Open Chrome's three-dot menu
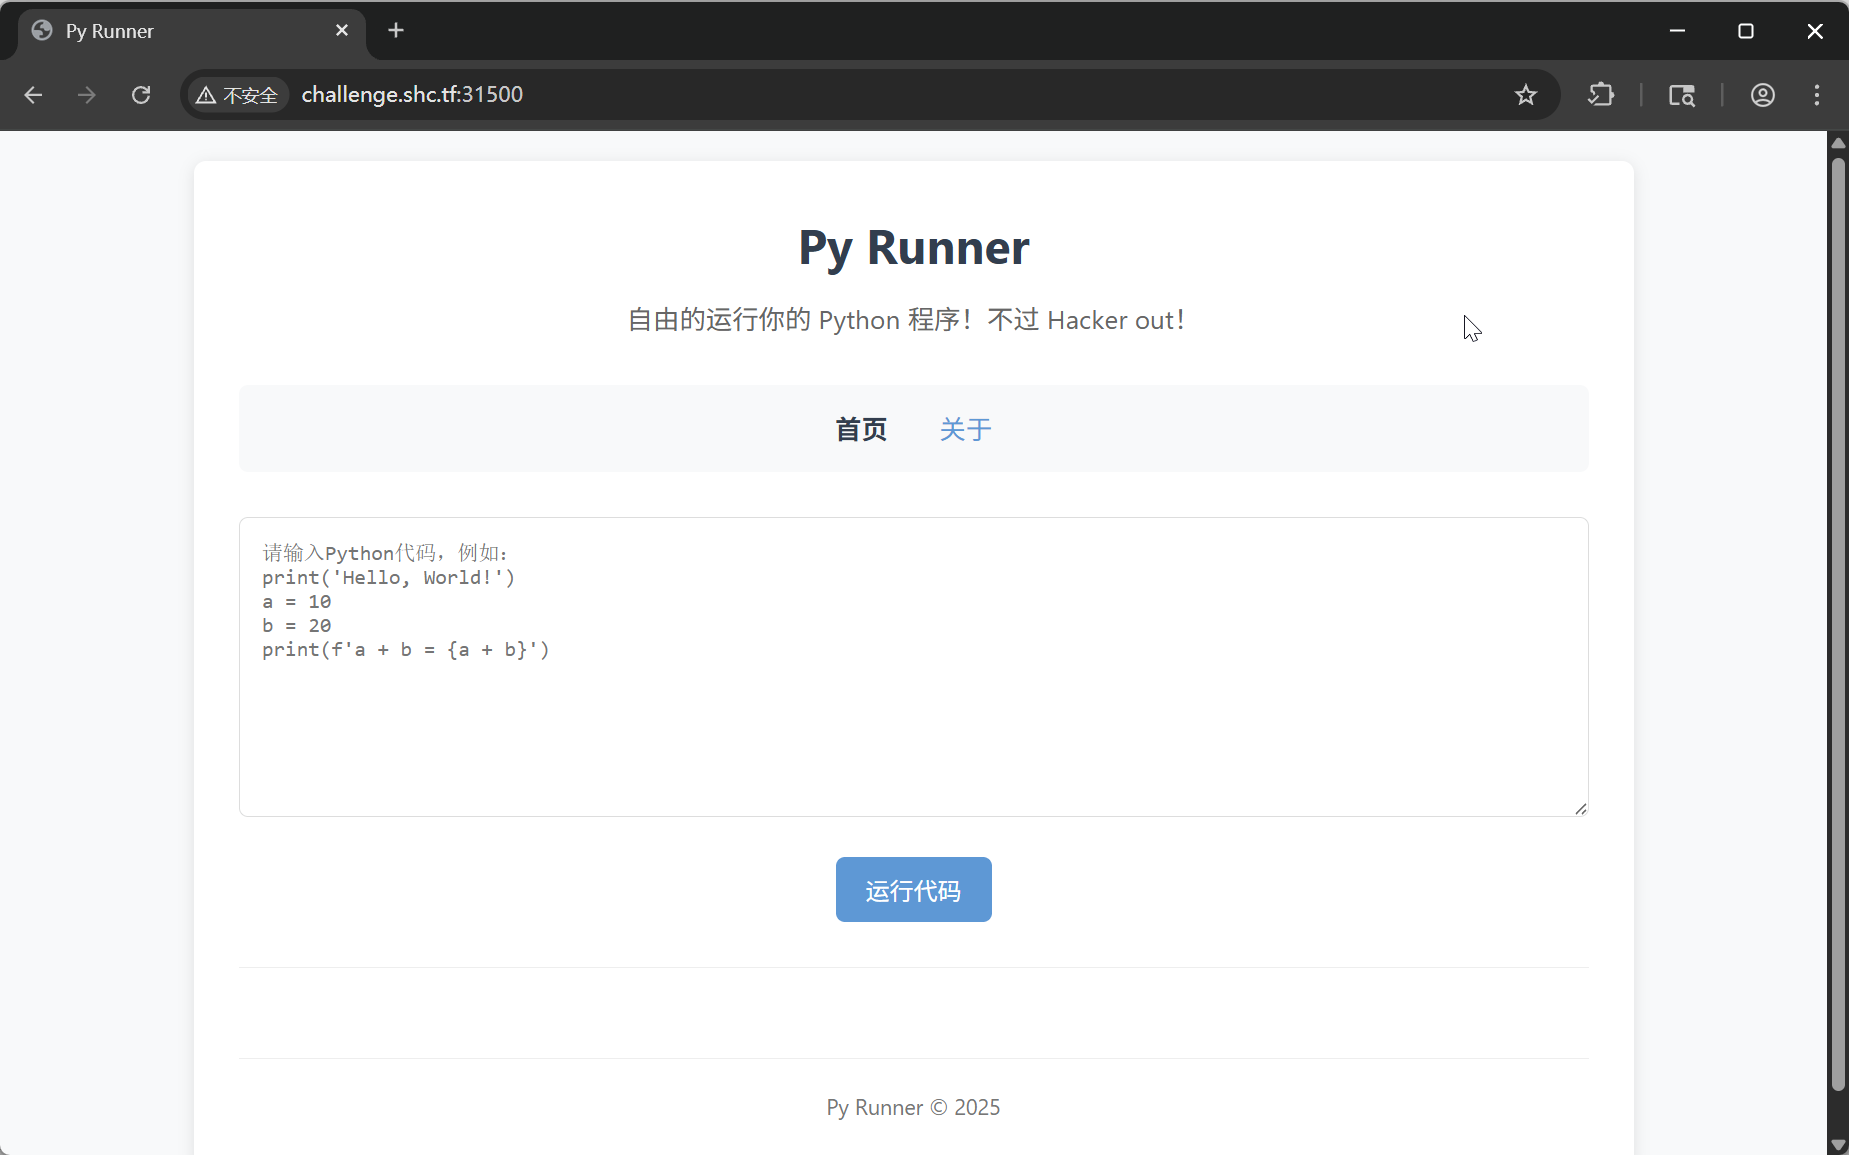 click(1816, 95)
